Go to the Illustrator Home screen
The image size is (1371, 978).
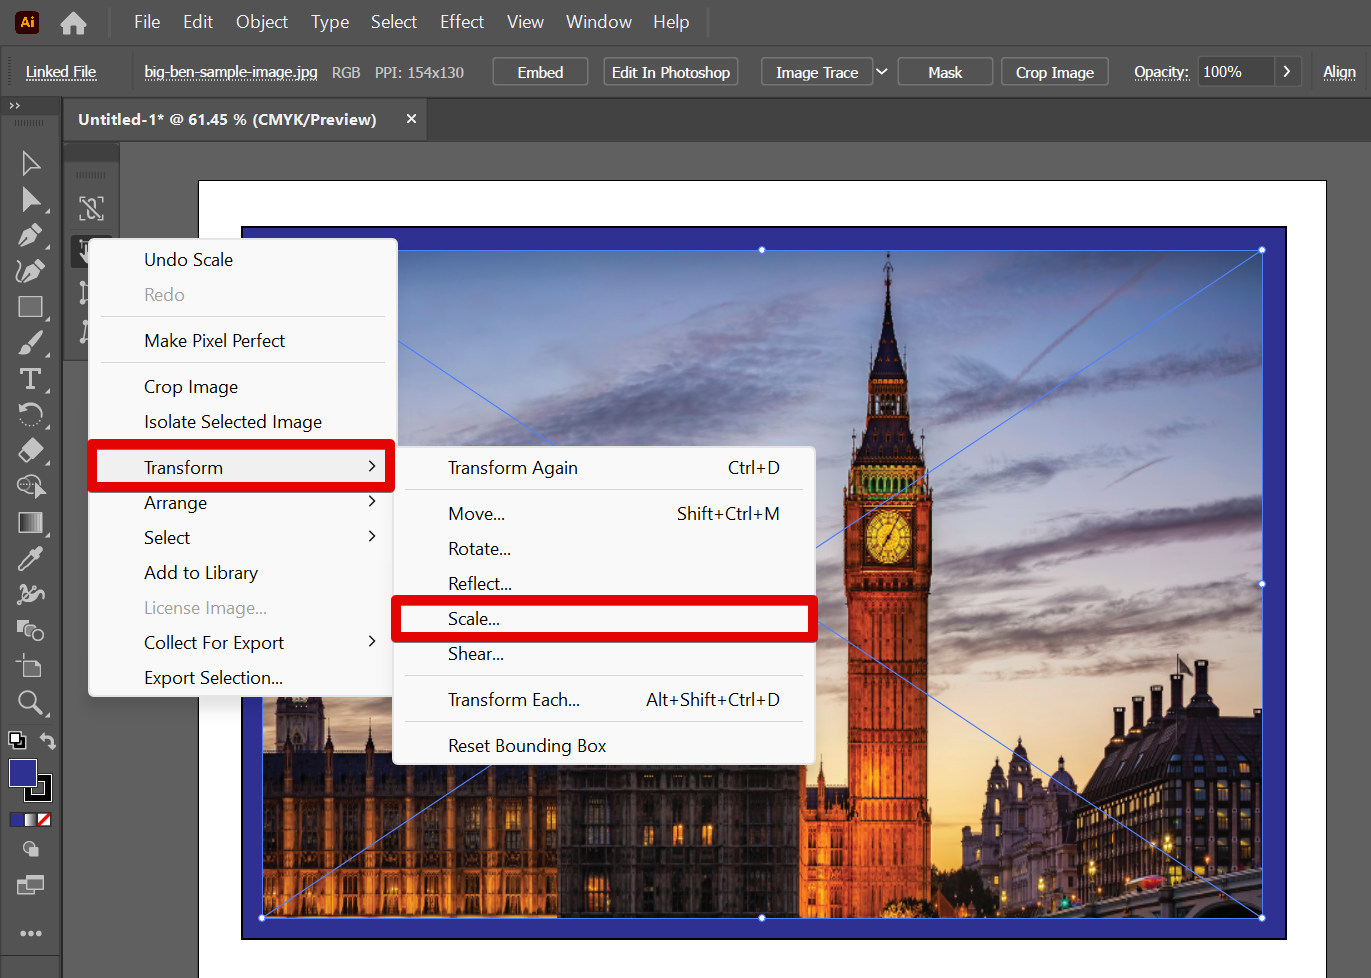[x=73, y=22]
